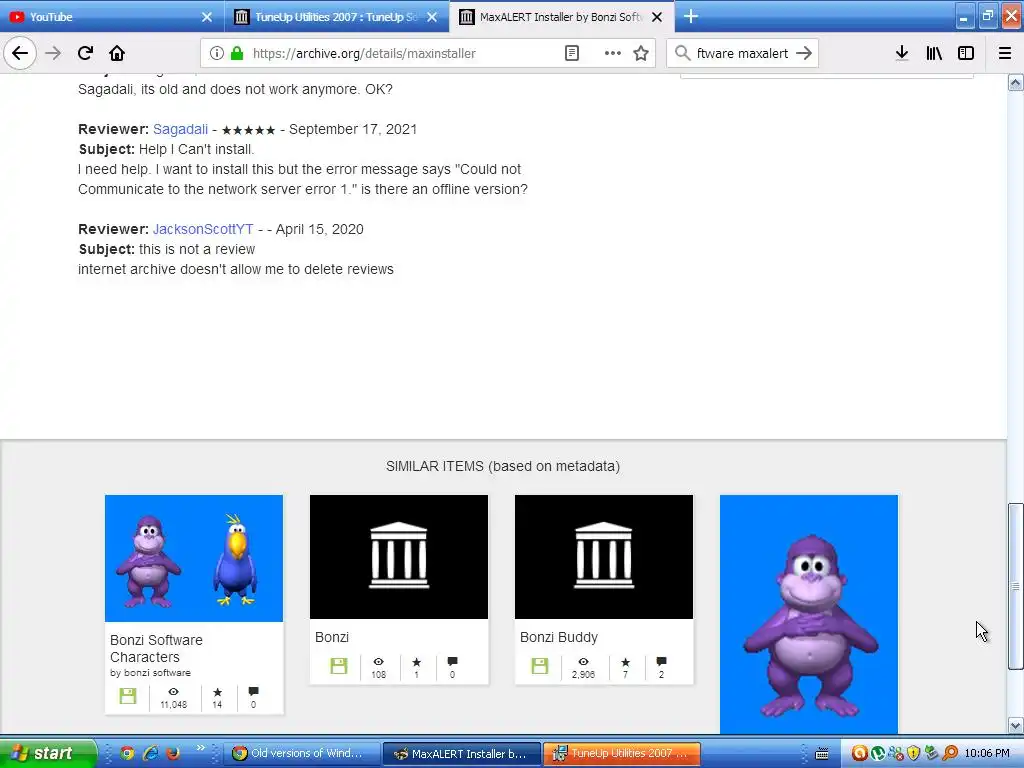Expand the quick launch overflow chevron
The image size is (1024, 768).
pyautogui.click(x=200, y=747)
